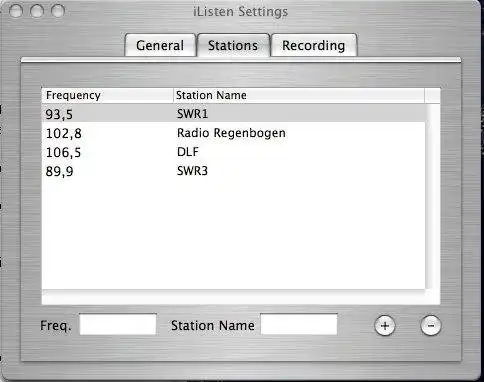Remove selected station with minus button
484x382 pixels.
[x=431, y=325]
